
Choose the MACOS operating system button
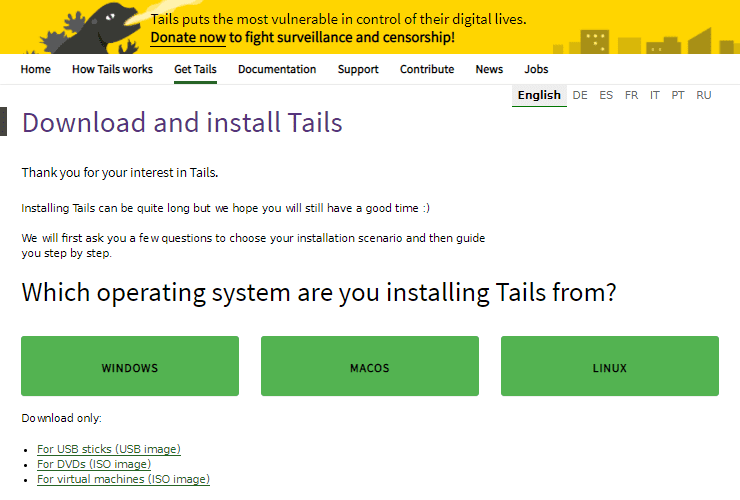point(370,366)
